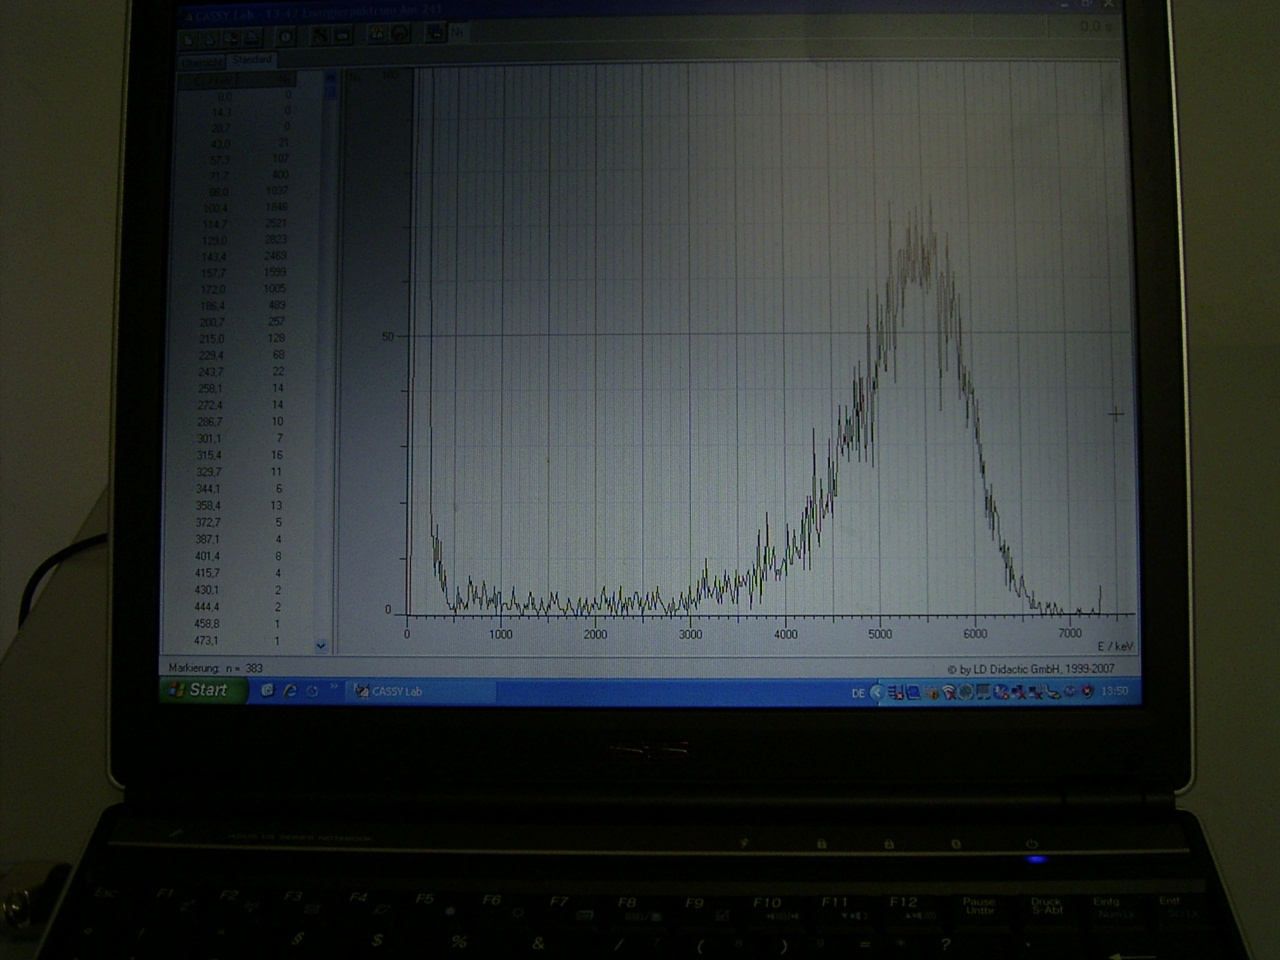Click the Help toolbar icon
The image size is (1280, 960).
coord(399,34)
